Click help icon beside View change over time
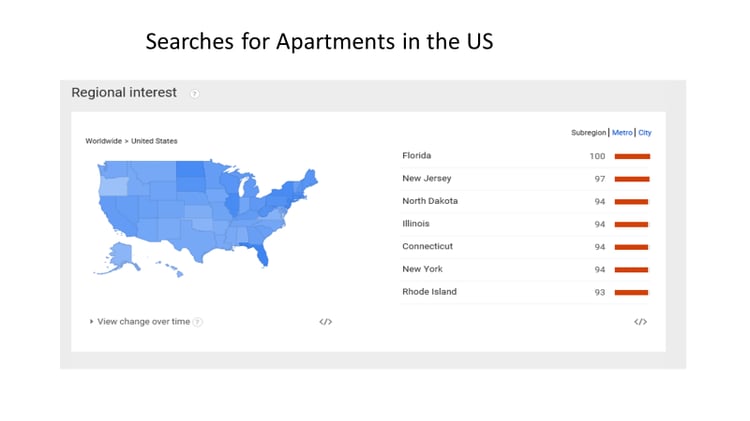The height and width of the screenshot is (421, 750). point(198,322)
